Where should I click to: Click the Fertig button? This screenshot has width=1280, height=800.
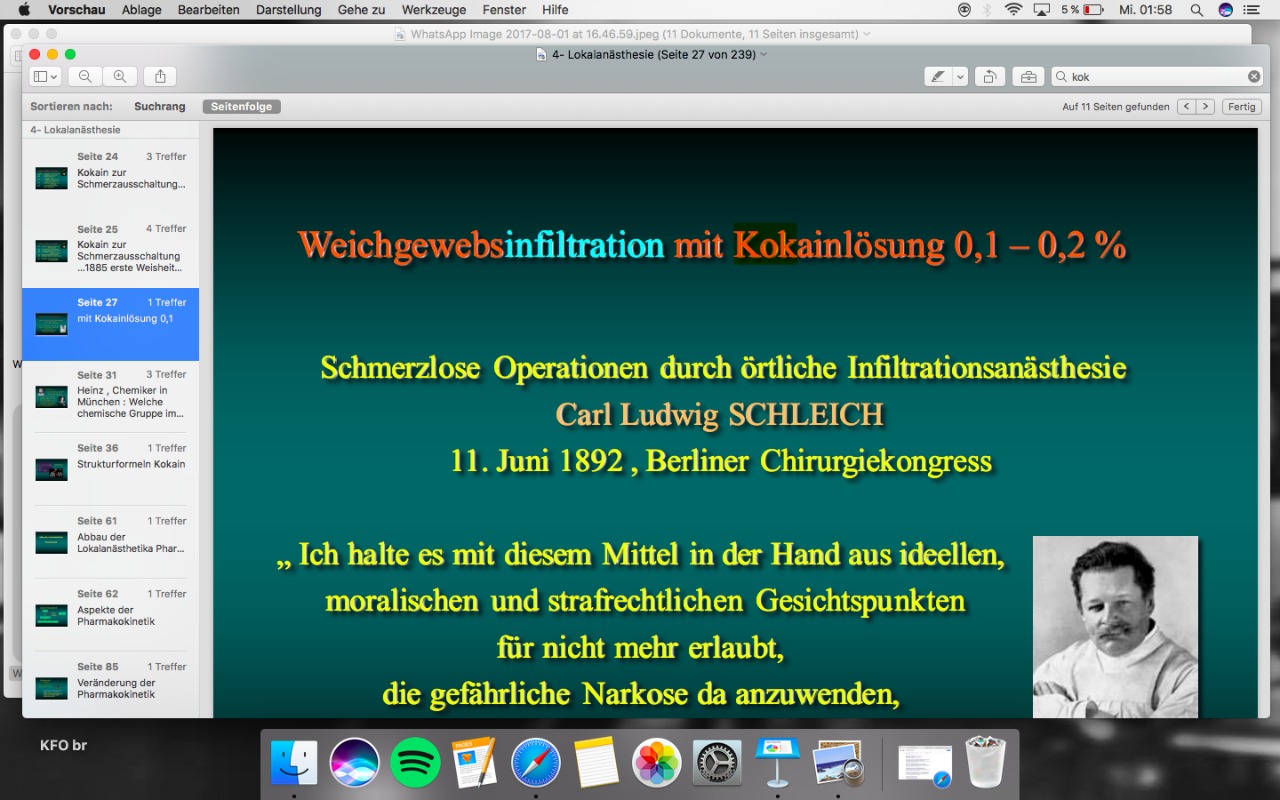(x=1241, y=107)
